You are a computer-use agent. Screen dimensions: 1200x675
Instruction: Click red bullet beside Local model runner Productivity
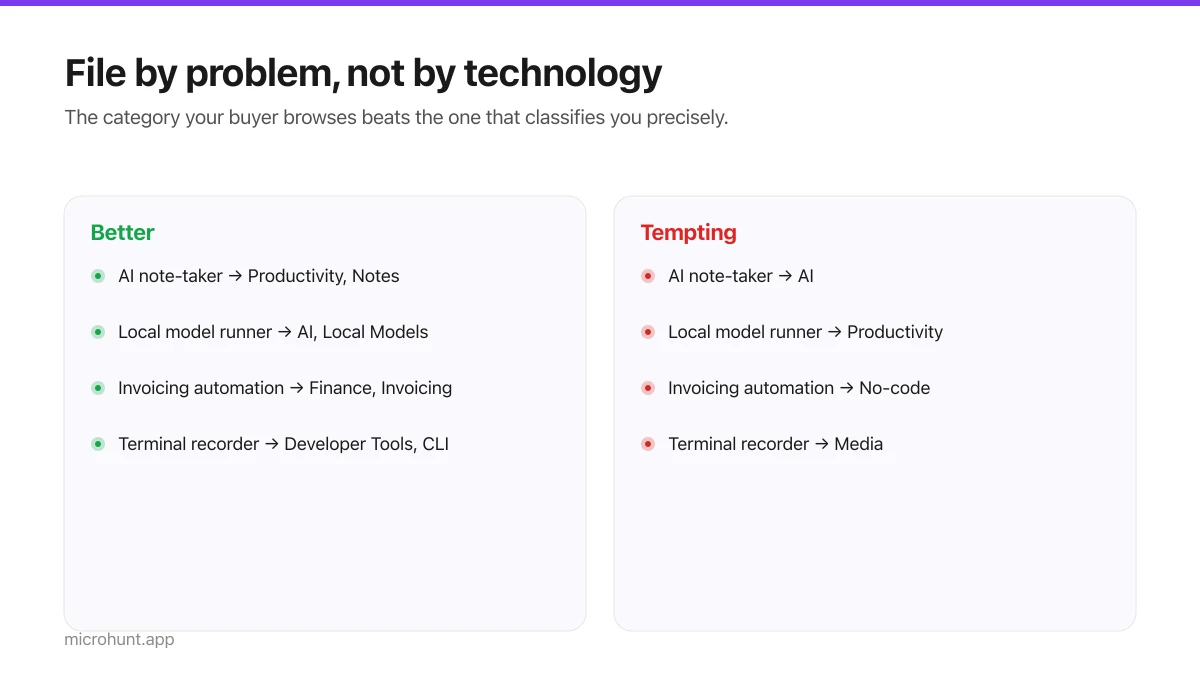(648, 332)
